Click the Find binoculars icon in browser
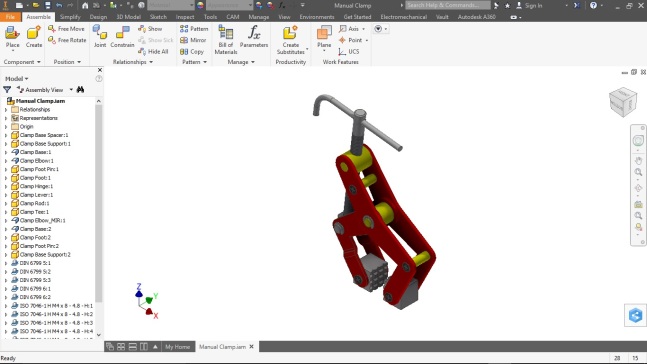 (x=80, y=90)
